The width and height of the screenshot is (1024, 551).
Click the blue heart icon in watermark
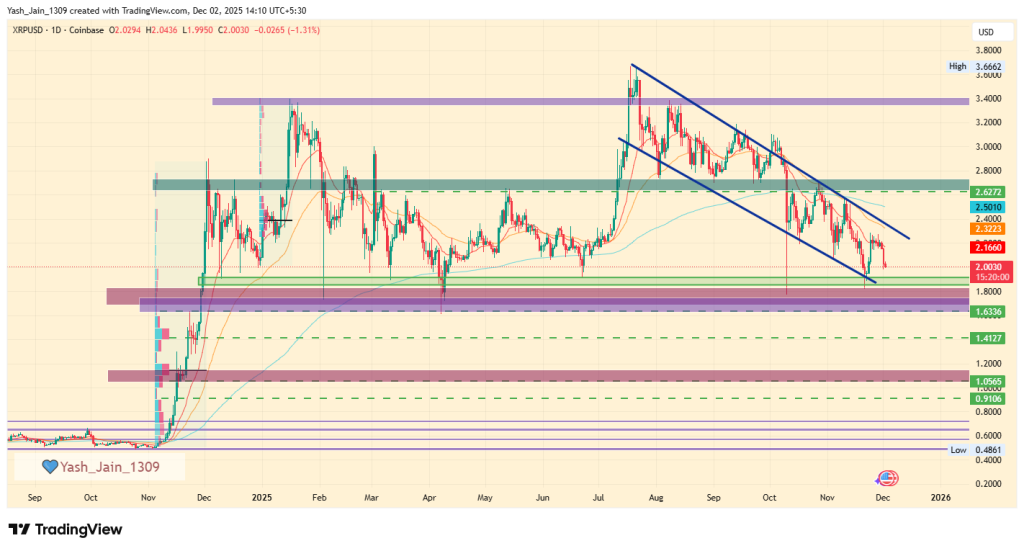(49, 467)
